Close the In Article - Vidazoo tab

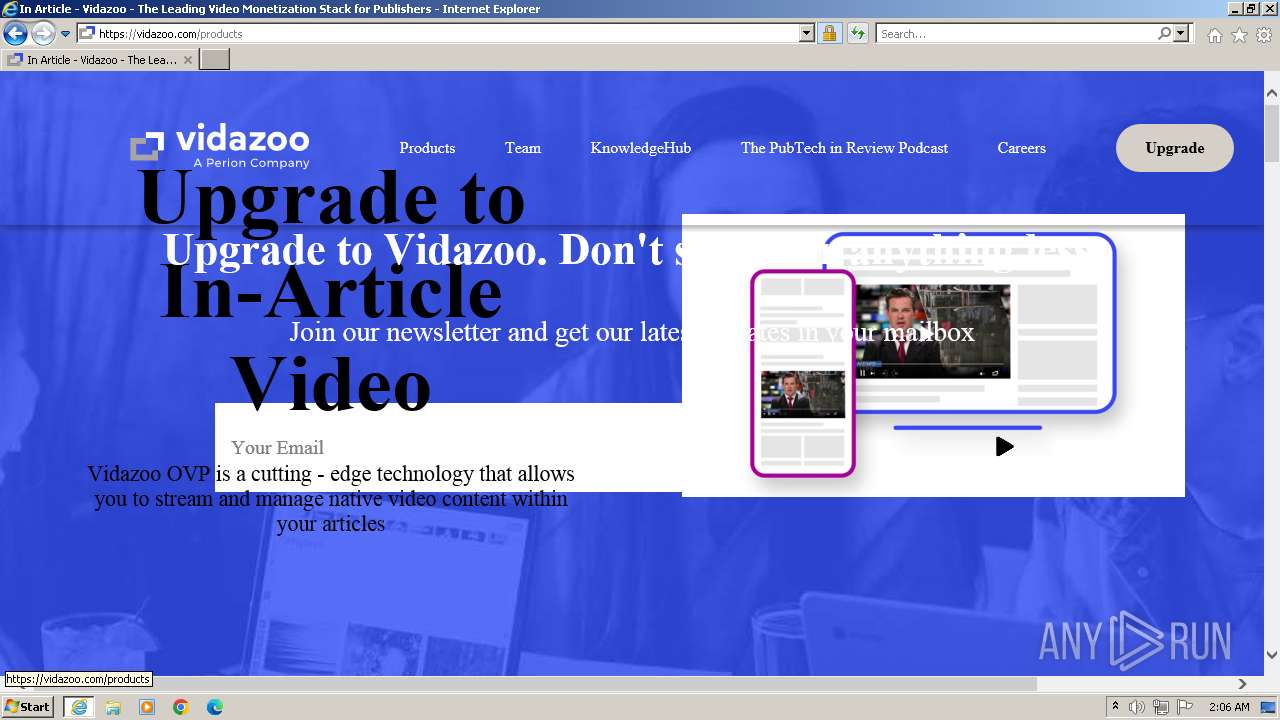[x=187, y=60]
